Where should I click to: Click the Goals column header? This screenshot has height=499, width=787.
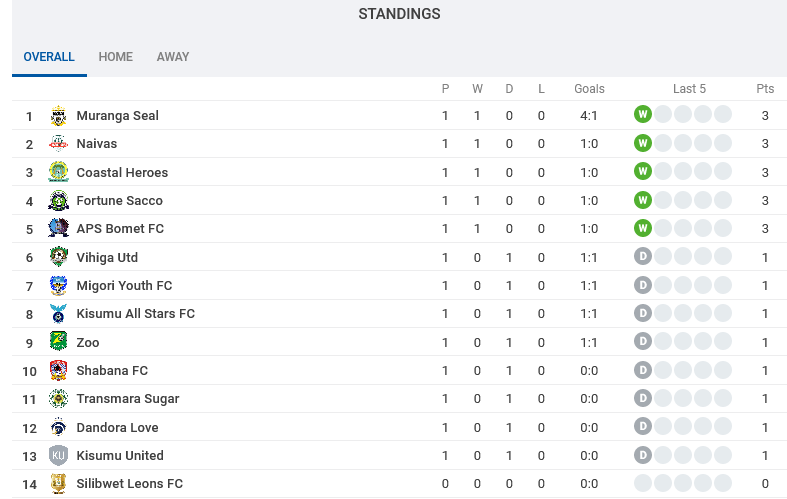click(589, 89)
